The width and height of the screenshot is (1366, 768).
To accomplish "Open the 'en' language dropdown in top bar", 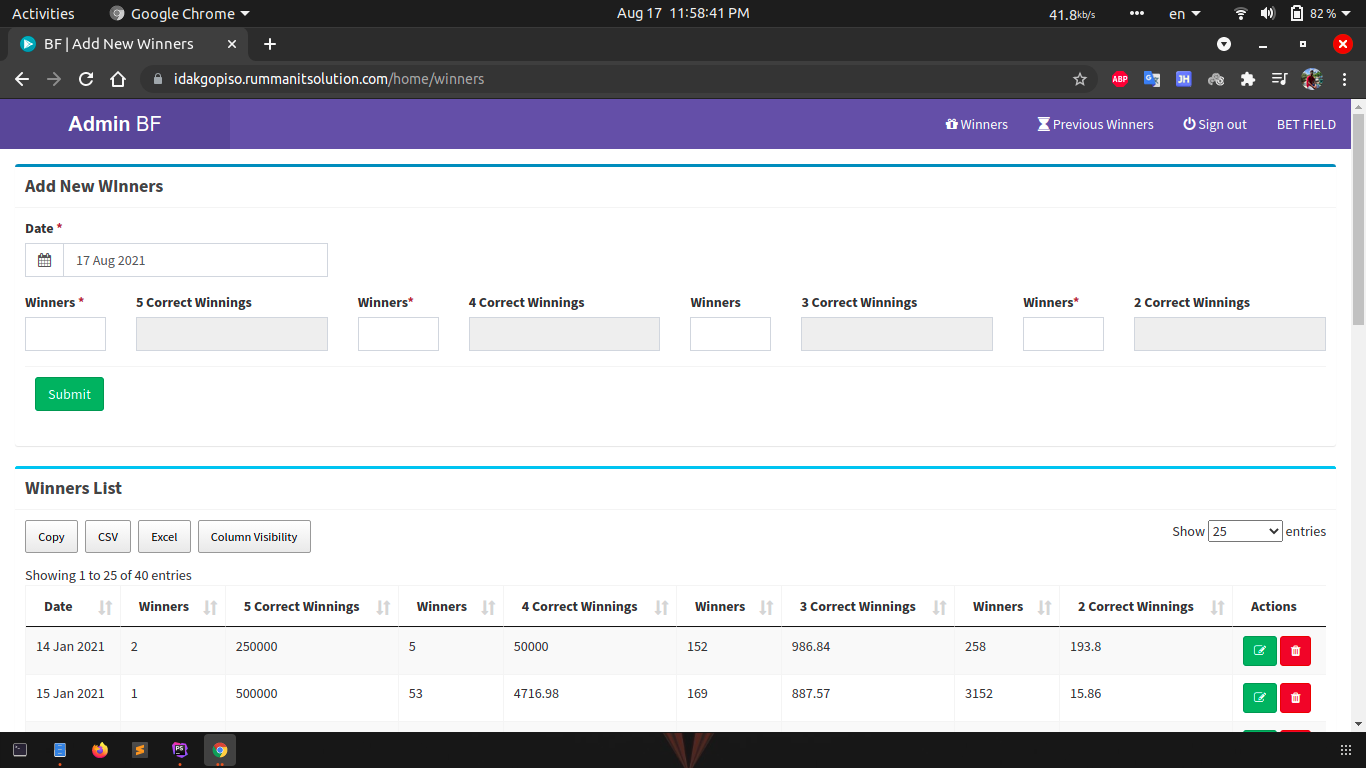I will click(1184, 14).
